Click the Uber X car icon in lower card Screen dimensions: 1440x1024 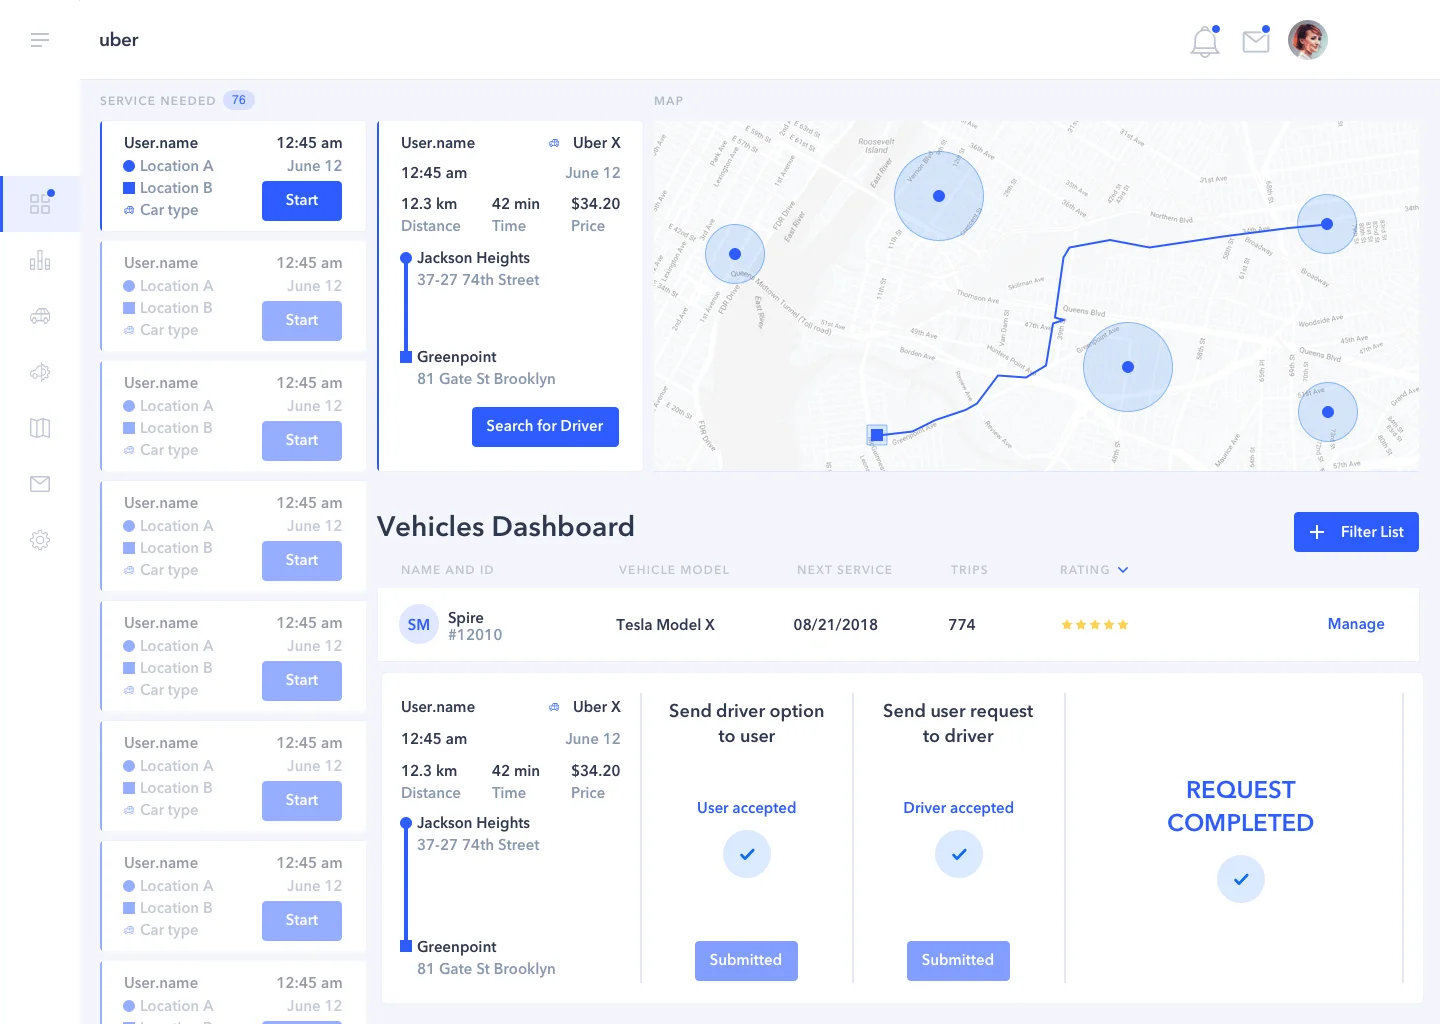[554, 707]
